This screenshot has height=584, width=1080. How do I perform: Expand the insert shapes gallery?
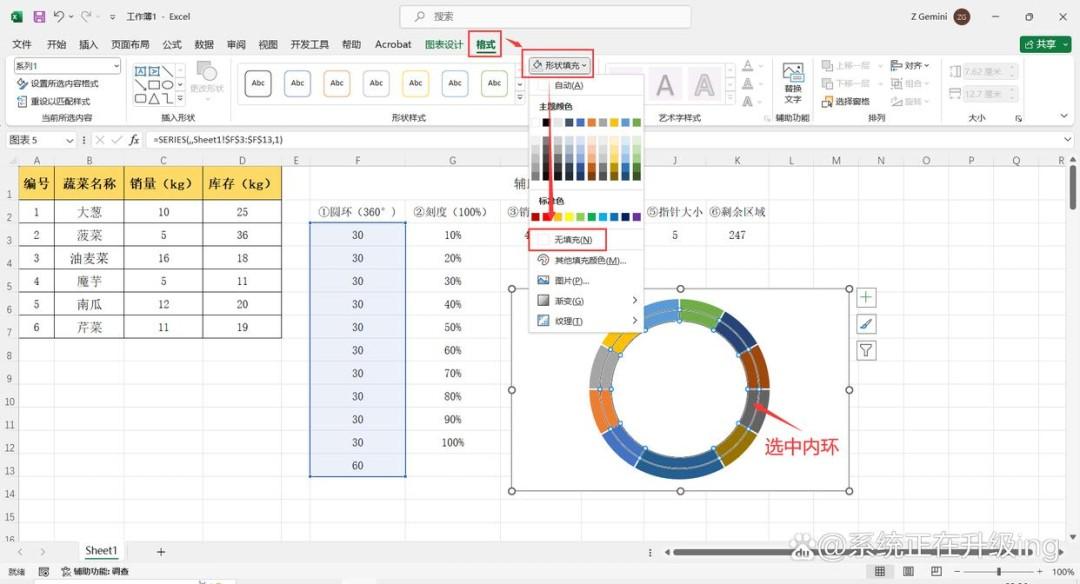180,98
